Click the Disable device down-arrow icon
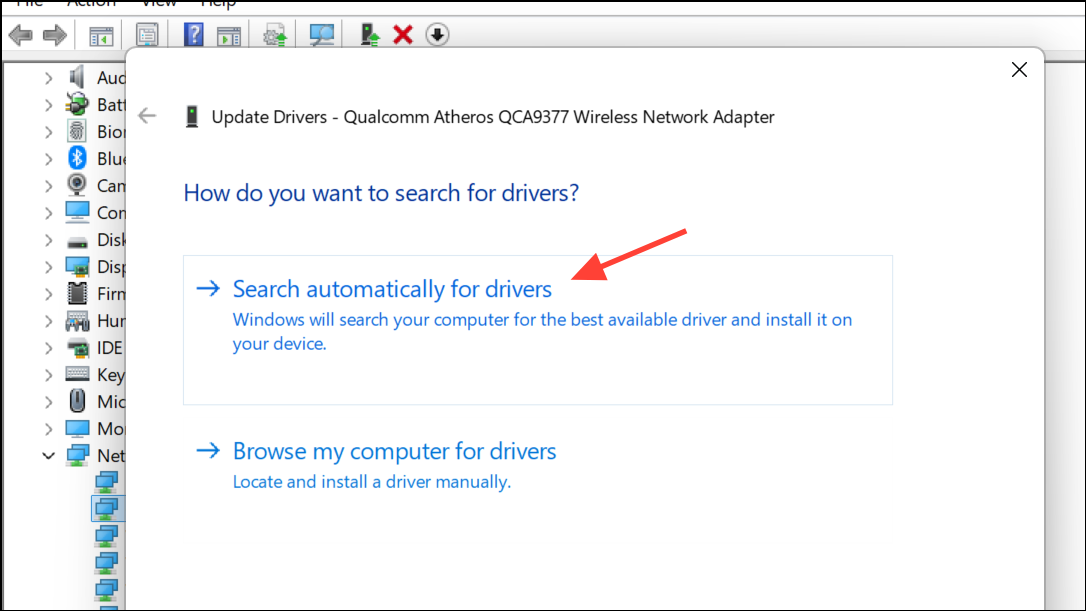1086x611 pixels. [437, 35]
